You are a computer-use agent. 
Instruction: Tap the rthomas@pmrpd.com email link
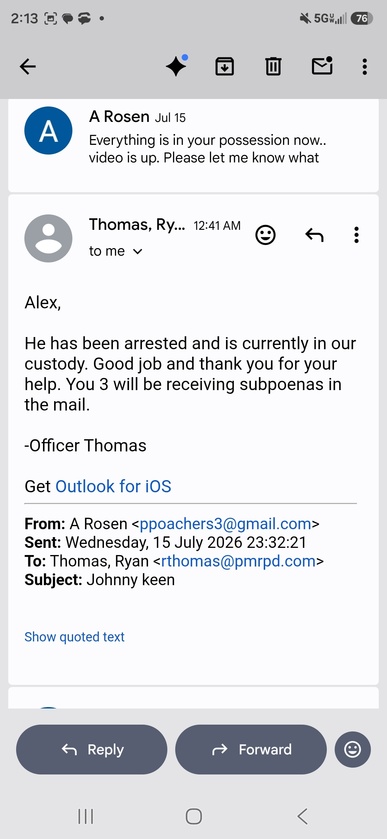238,561
